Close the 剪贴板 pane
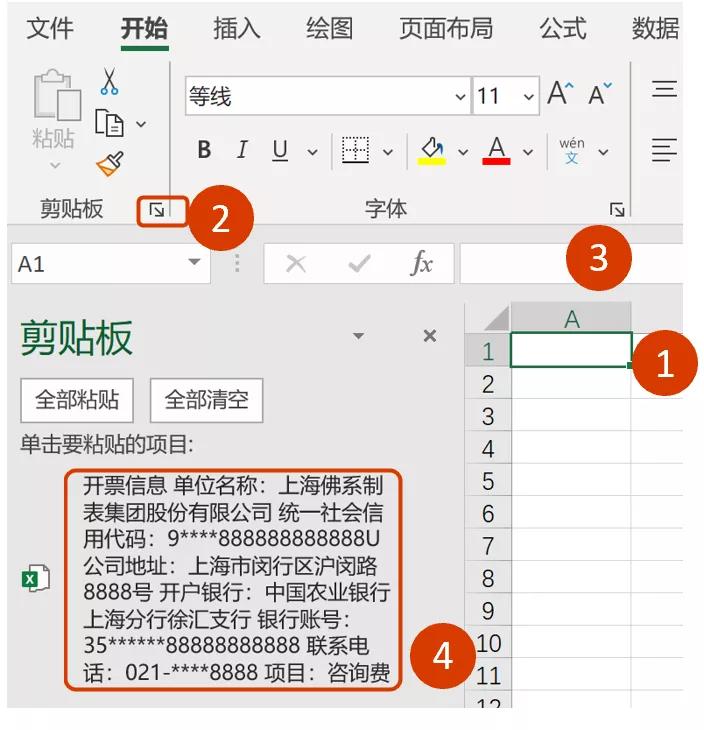This screenshot has width=704, height=730. [x=430, y=336]
